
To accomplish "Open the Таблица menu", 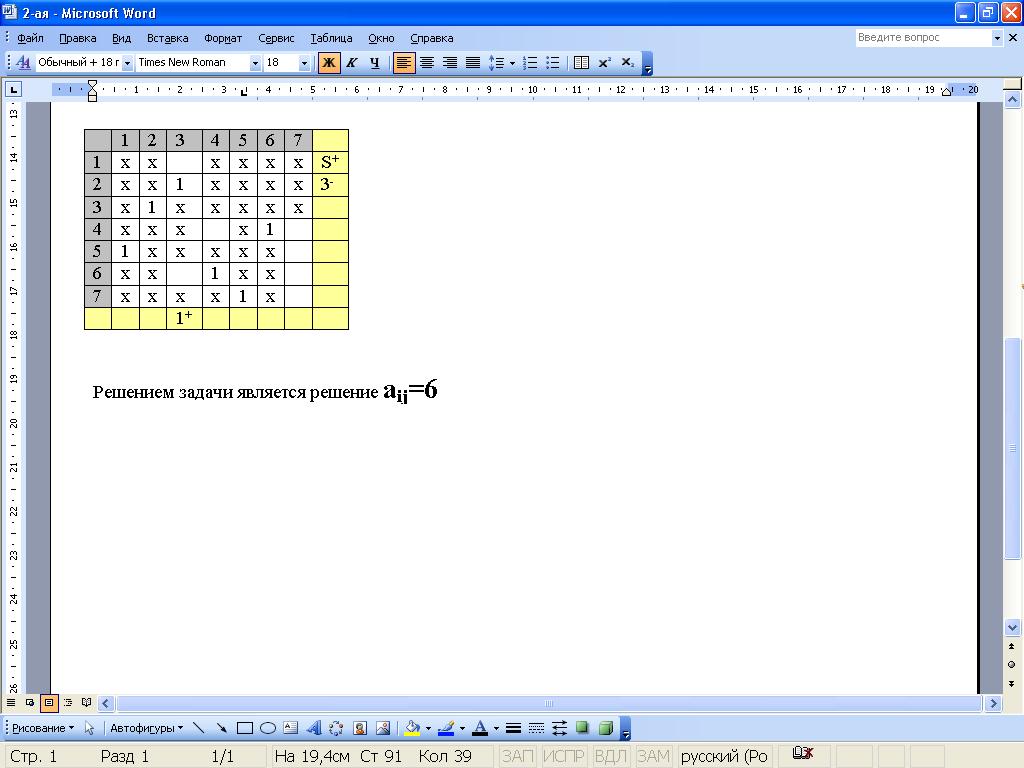I will [331, 38].
